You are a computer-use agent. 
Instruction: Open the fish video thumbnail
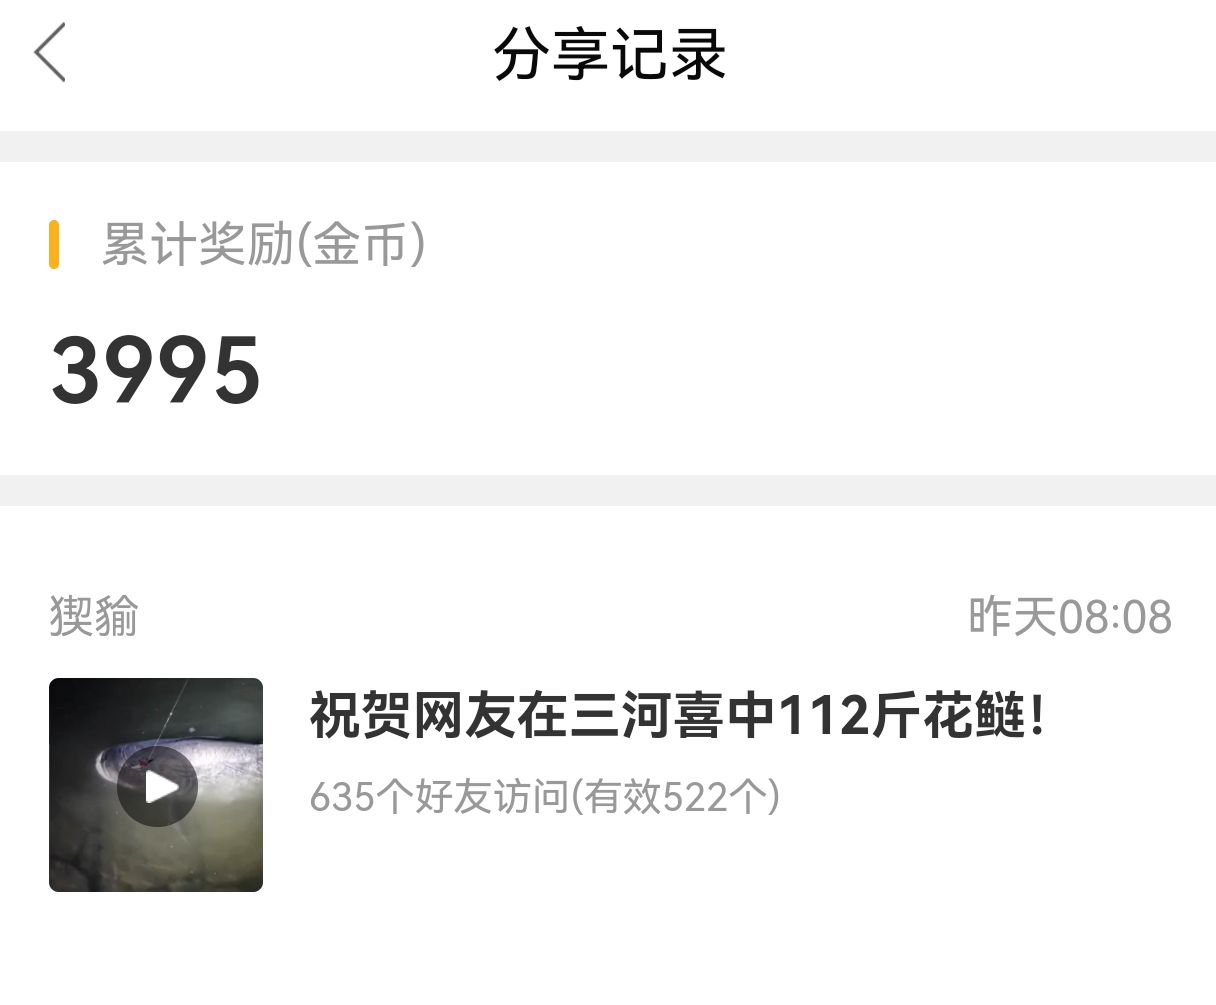pos(156,785)
